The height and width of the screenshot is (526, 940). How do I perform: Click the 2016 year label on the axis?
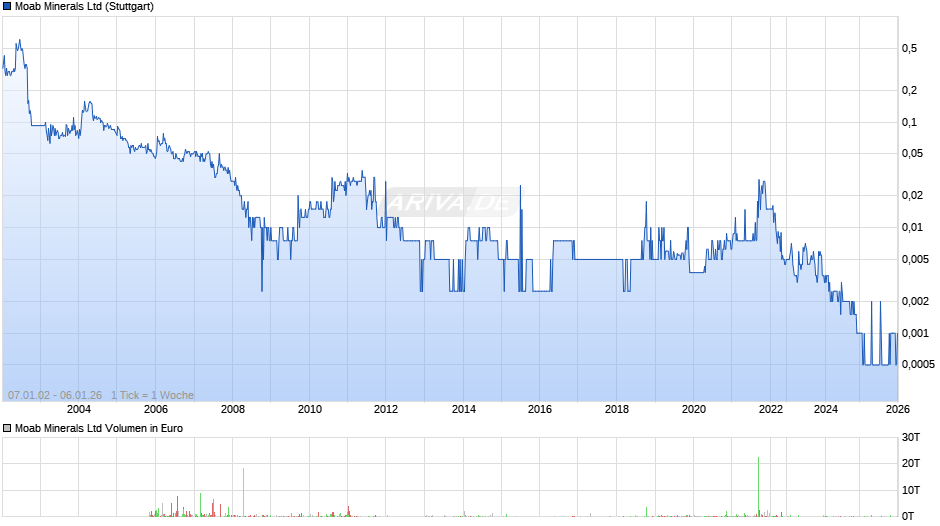(540, 409)
